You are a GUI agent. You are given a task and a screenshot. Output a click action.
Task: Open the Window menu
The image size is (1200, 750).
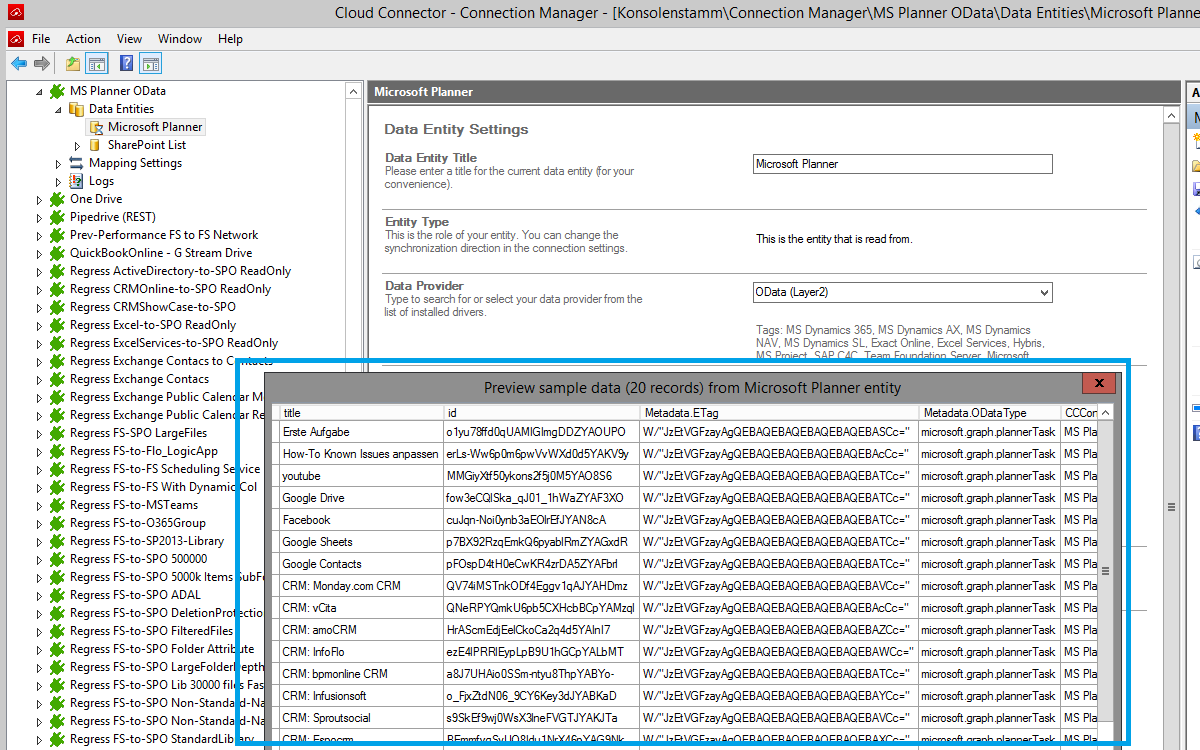(180, 39)
